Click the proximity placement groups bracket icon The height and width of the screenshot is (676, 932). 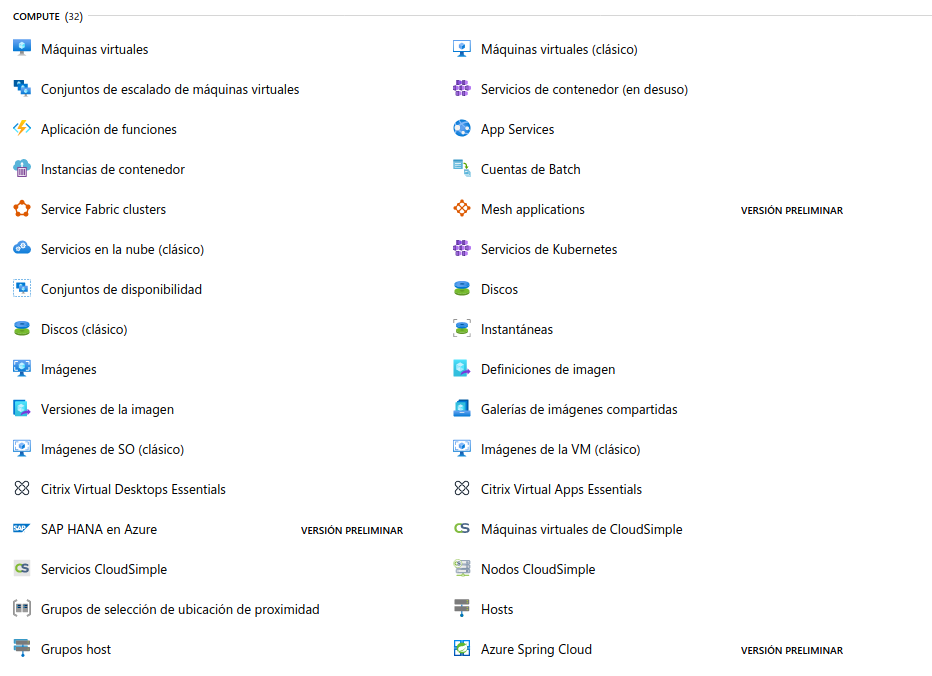point(22,608)
